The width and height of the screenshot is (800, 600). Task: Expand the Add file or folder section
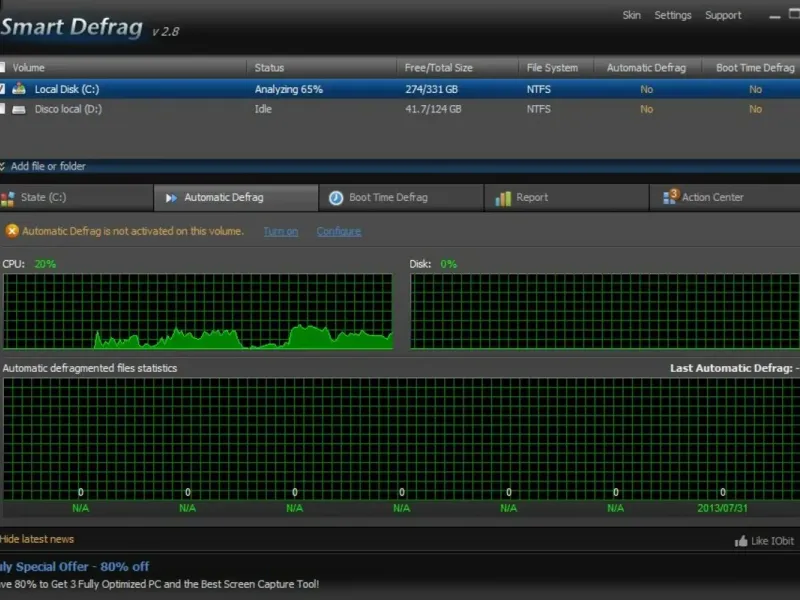pos(48,166)
